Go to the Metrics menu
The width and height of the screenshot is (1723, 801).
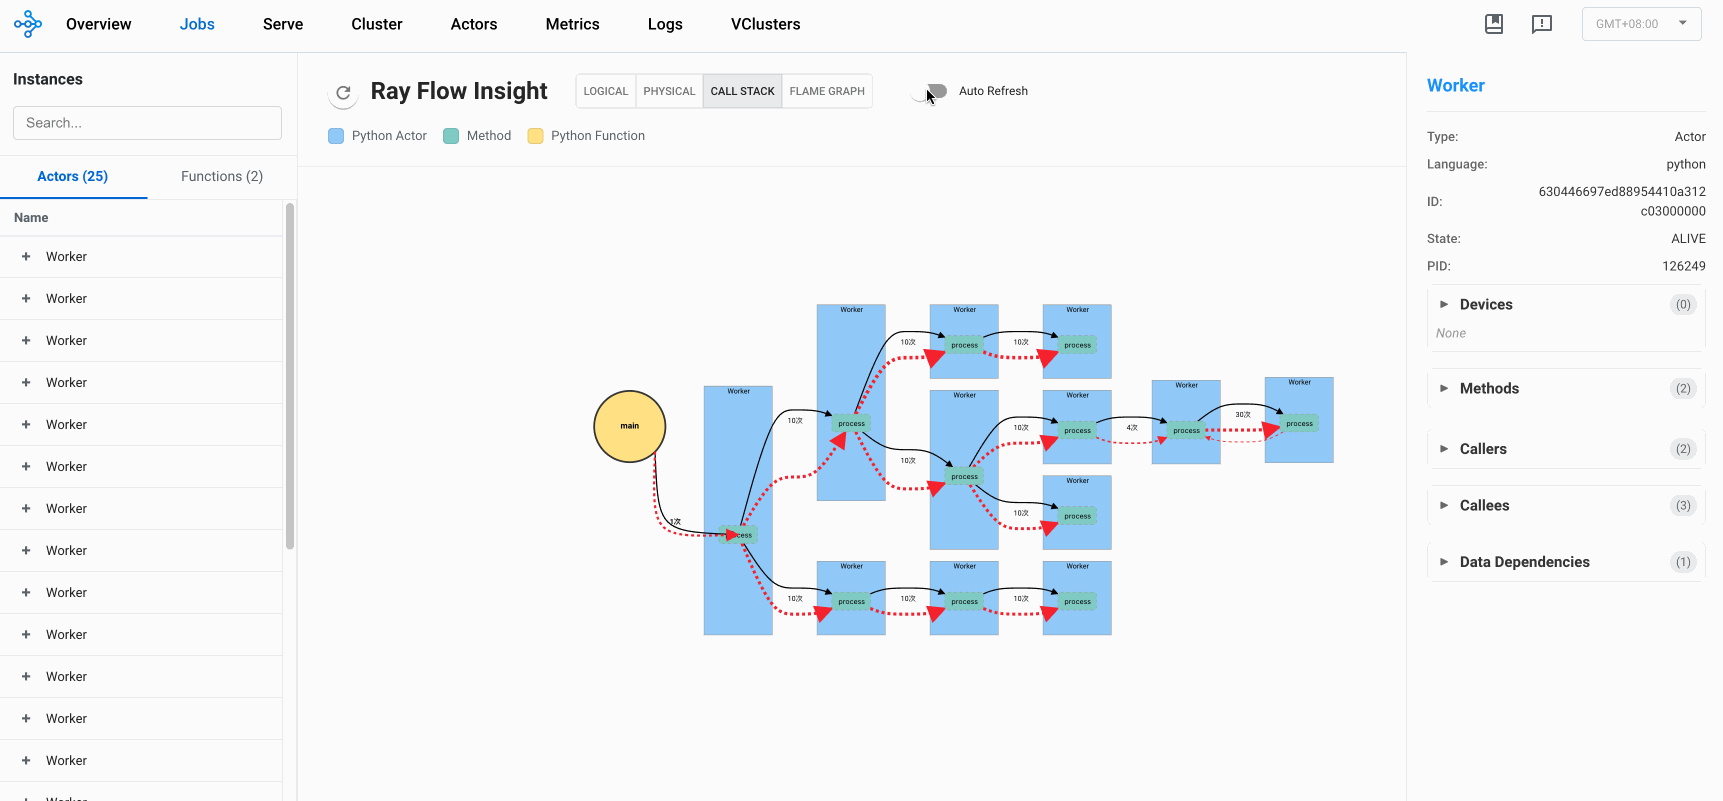[x=572, y=24]
